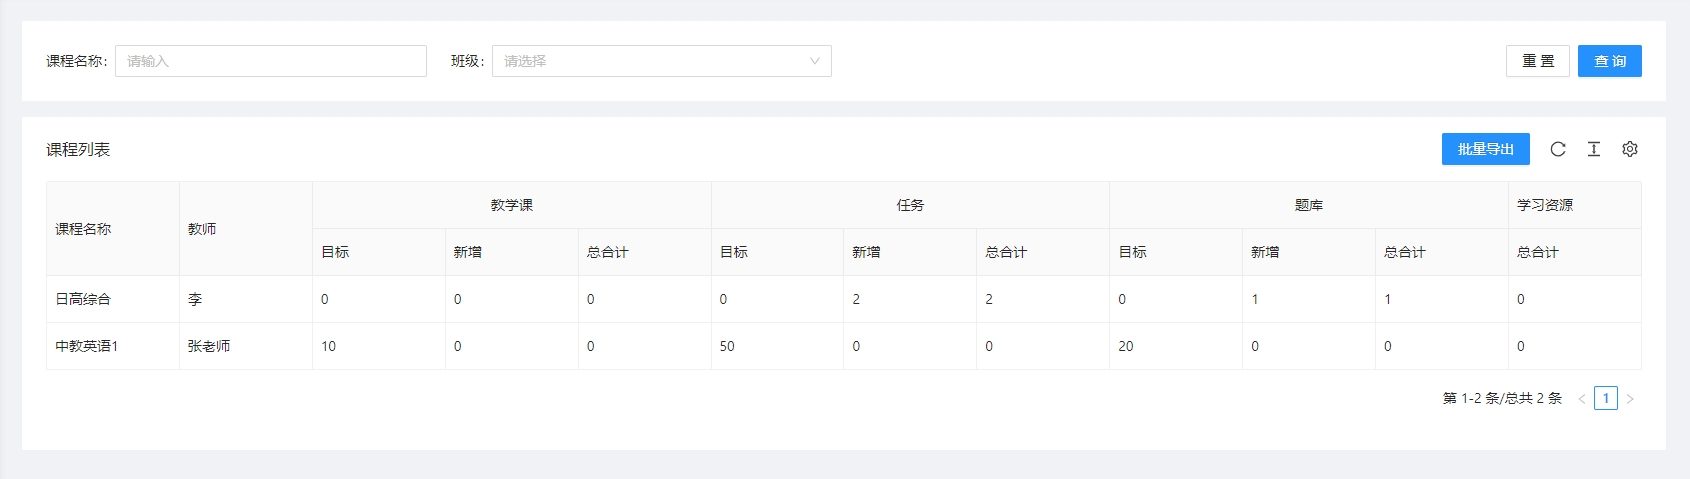Click the 课程名称 column header
The width and height of the screenshot is (1690, 479).
click(x=83, y=229)
